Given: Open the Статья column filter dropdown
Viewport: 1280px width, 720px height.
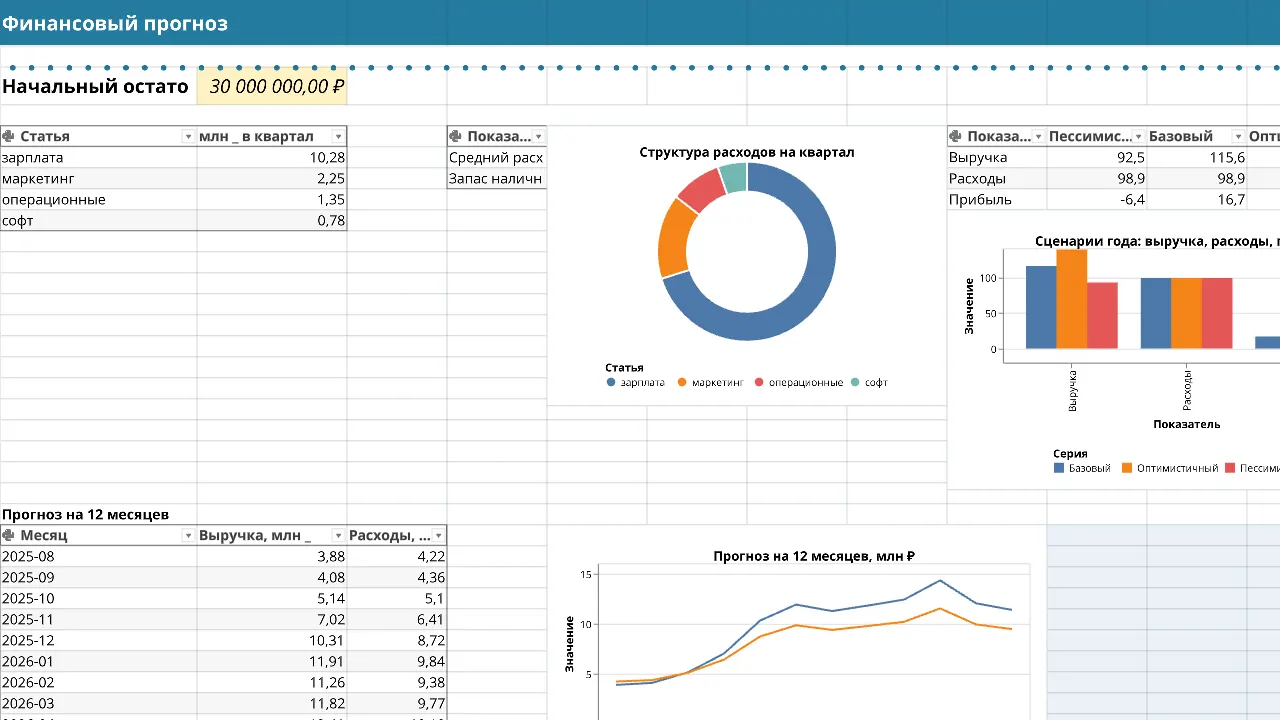Looking at the screenshot, I should coord(187,136).
